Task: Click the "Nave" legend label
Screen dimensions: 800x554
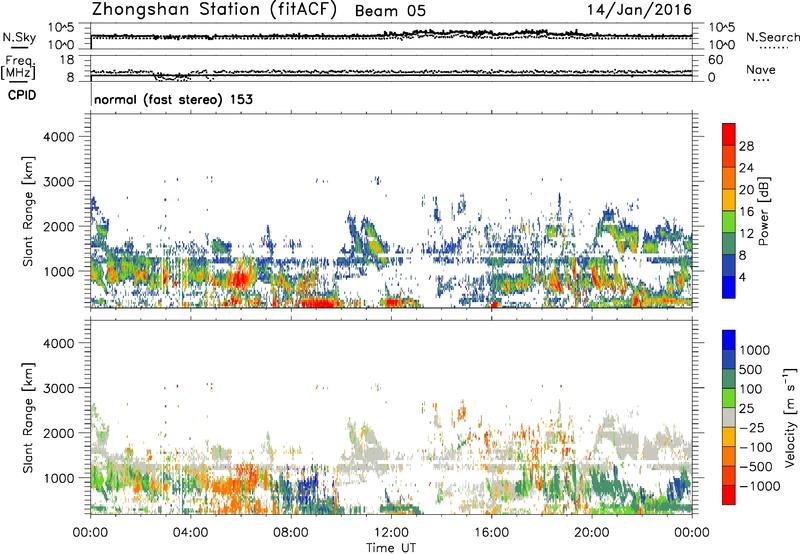Action: coord(760,69)
